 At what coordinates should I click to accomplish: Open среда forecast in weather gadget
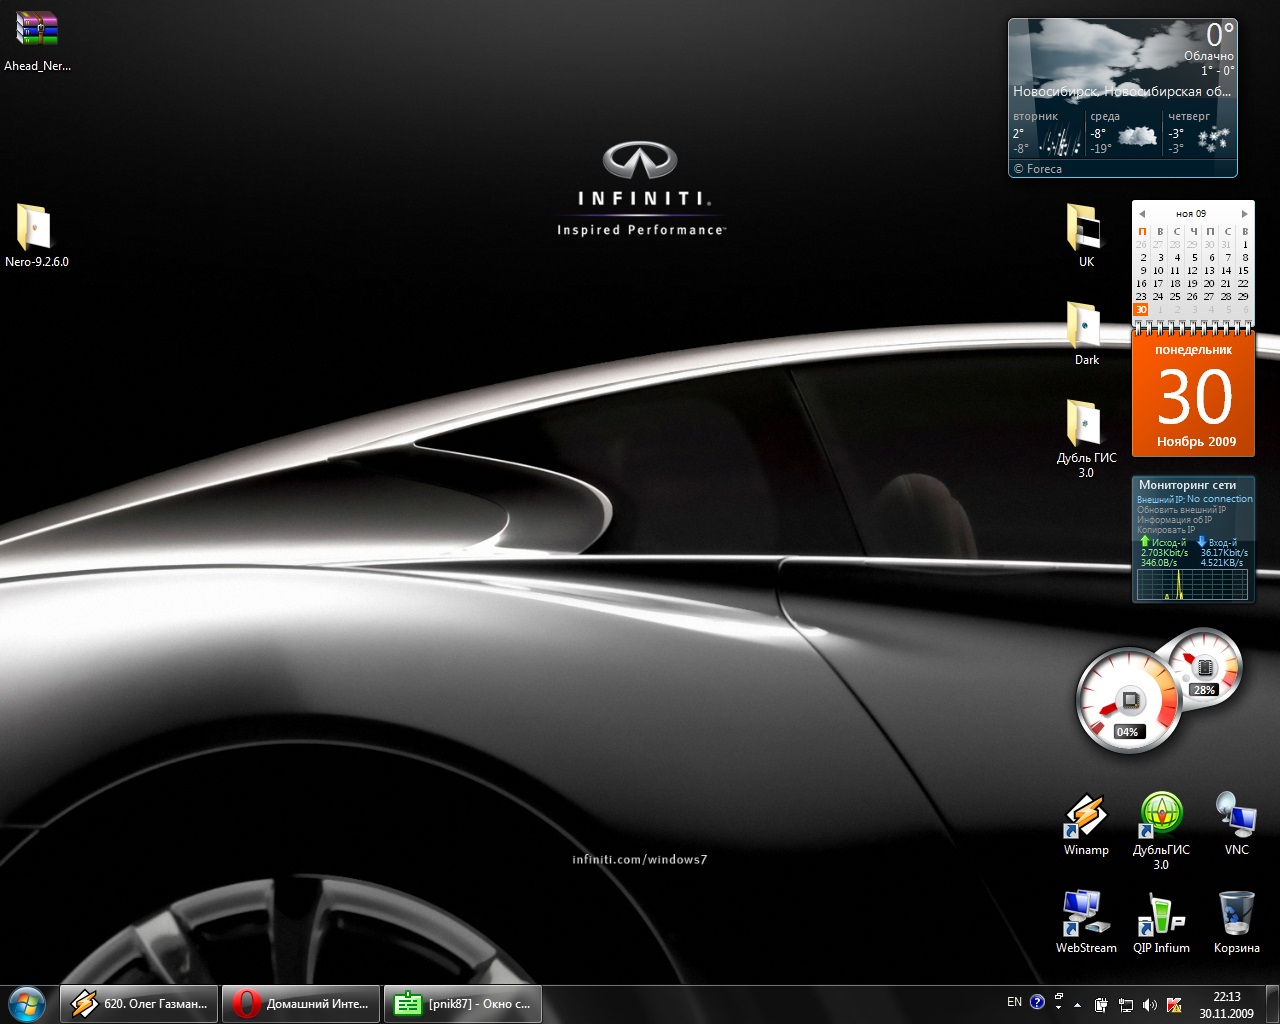1124,134
